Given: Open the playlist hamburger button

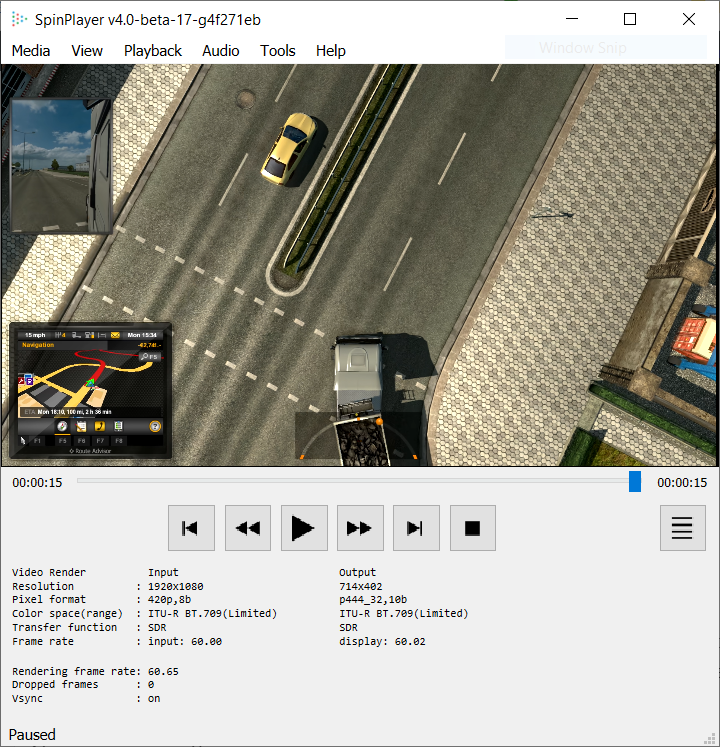Looking at the screenshot, I should point(682,528).
